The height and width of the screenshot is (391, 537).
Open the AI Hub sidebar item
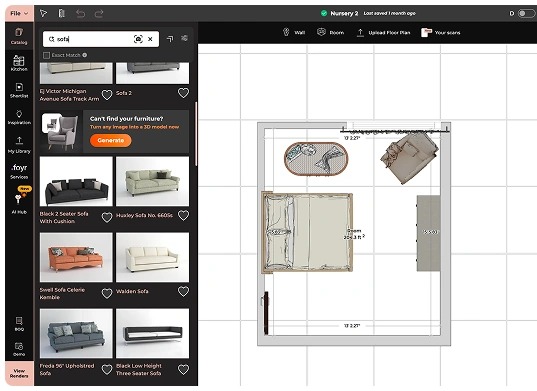pyautogui.click(x=19, y=202)
